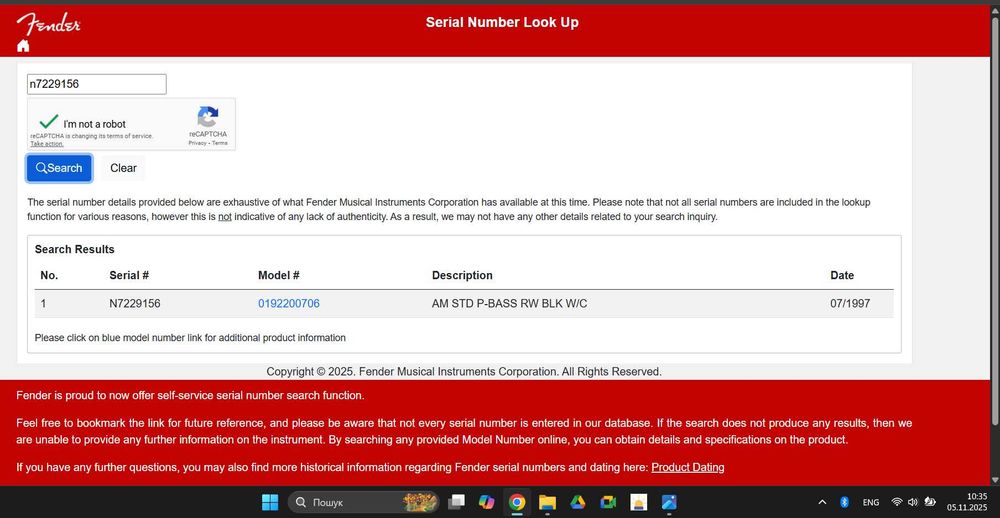
Task: Click the Clear button
Action: point(123,168)
